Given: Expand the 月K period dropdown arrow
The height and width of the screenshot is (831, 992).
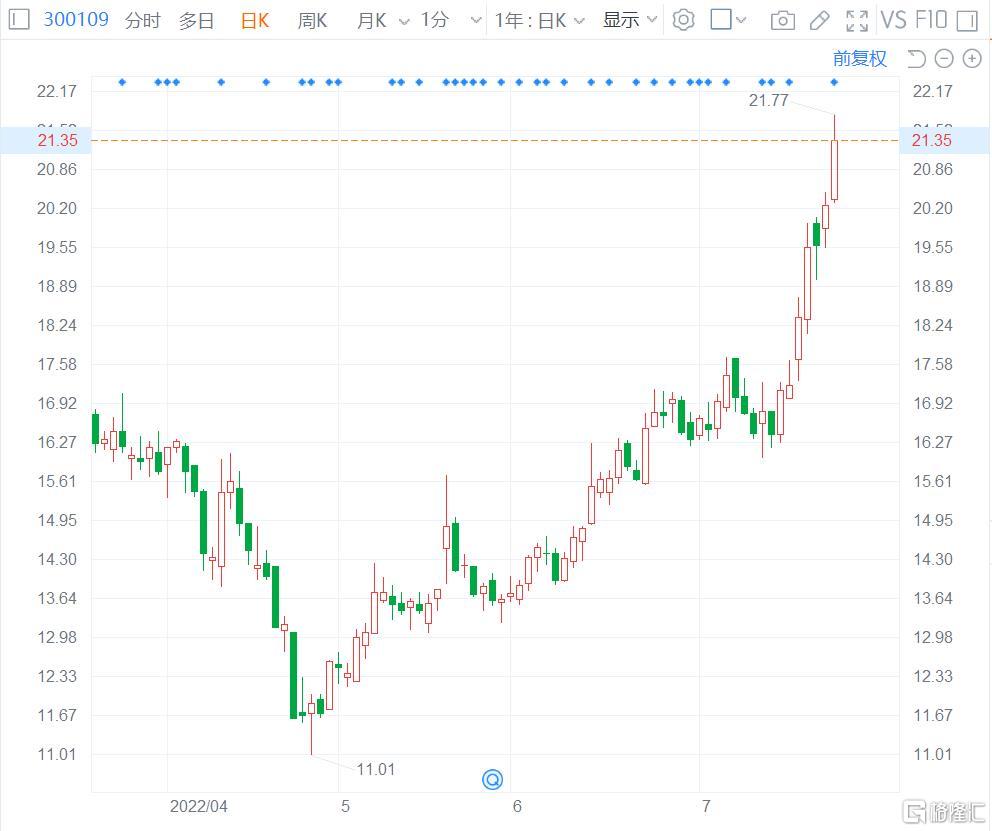Looking at the screenshot, I should tap(404, 22).
